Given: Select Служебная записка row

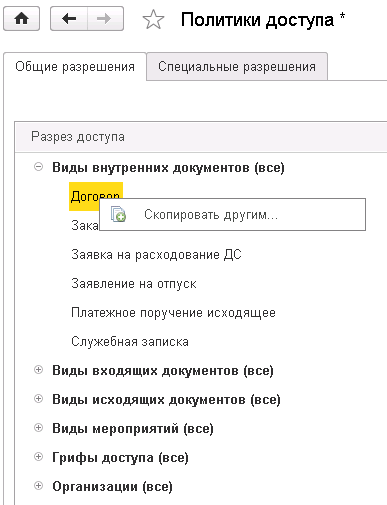Looking at the screenshot, I should pos(130,342).
